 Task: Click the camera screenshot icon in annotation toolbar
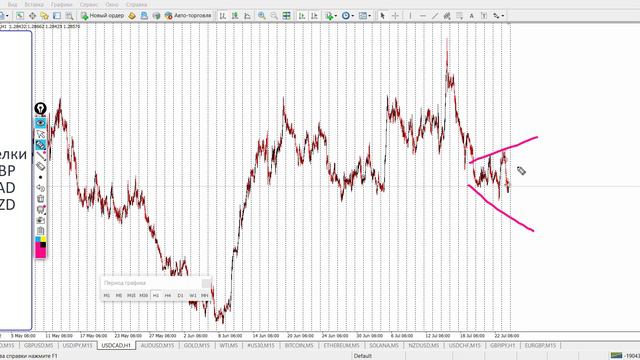(x=40, y=220)
